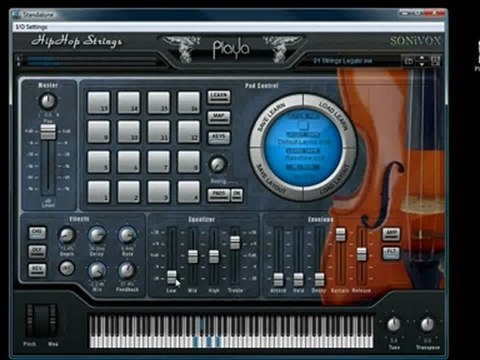Click the Envelope Attack fader handle
The height and width of the screenshot is (360, 480).
click(278, 280)
